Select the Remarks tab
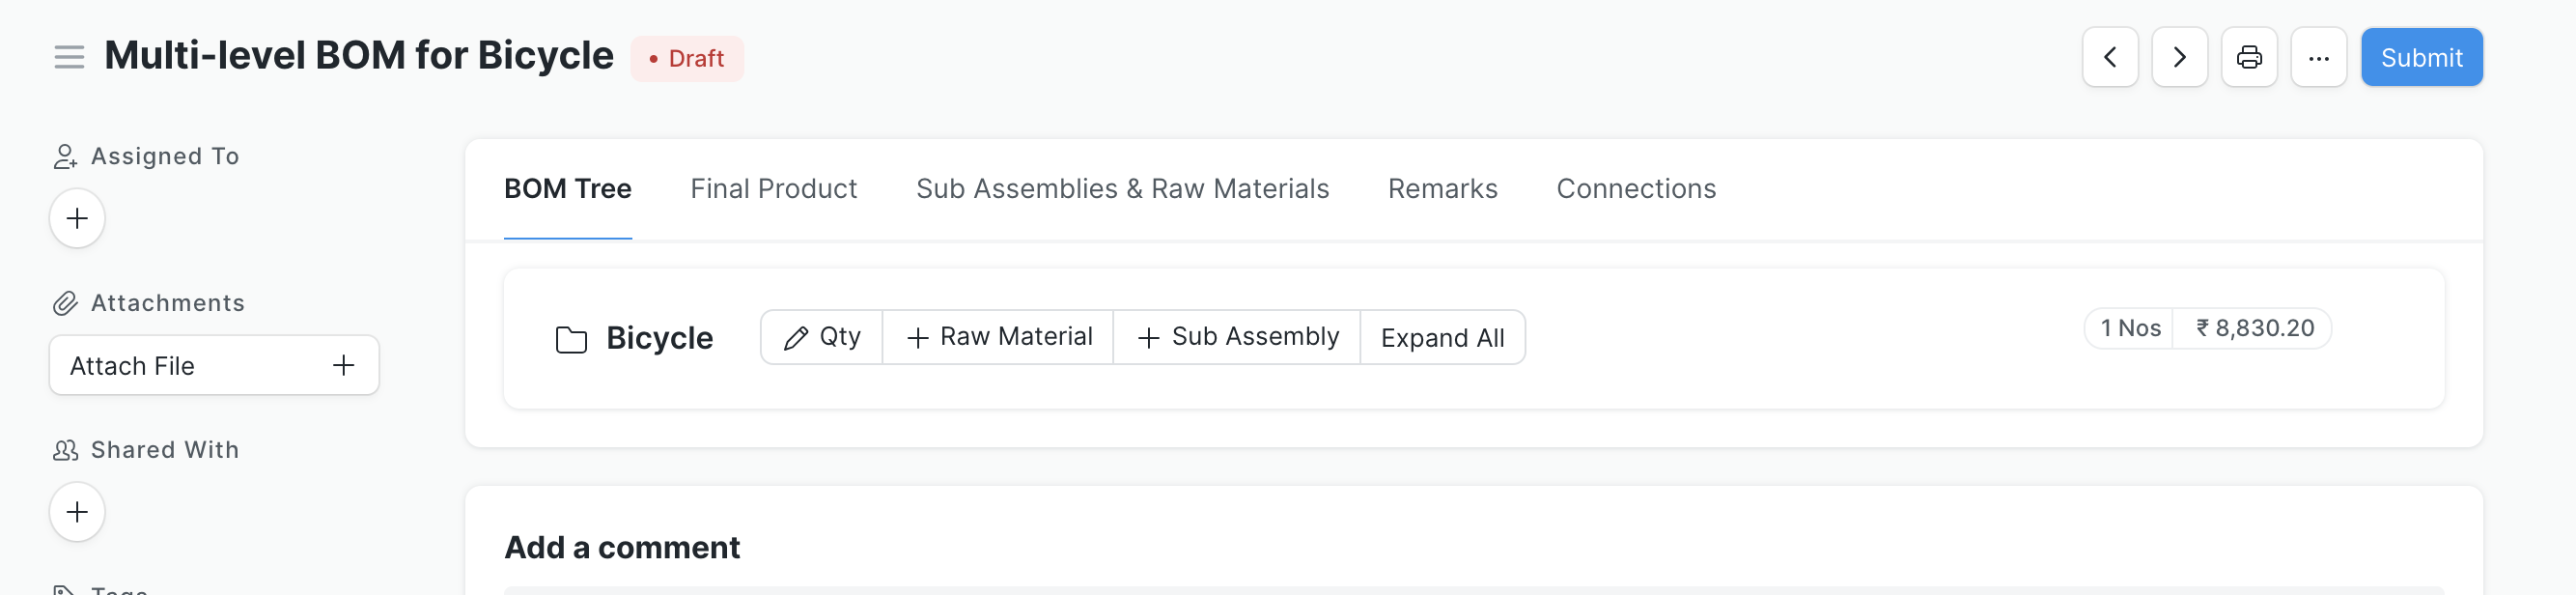The image size is (2576, 595). point(1442,189)
